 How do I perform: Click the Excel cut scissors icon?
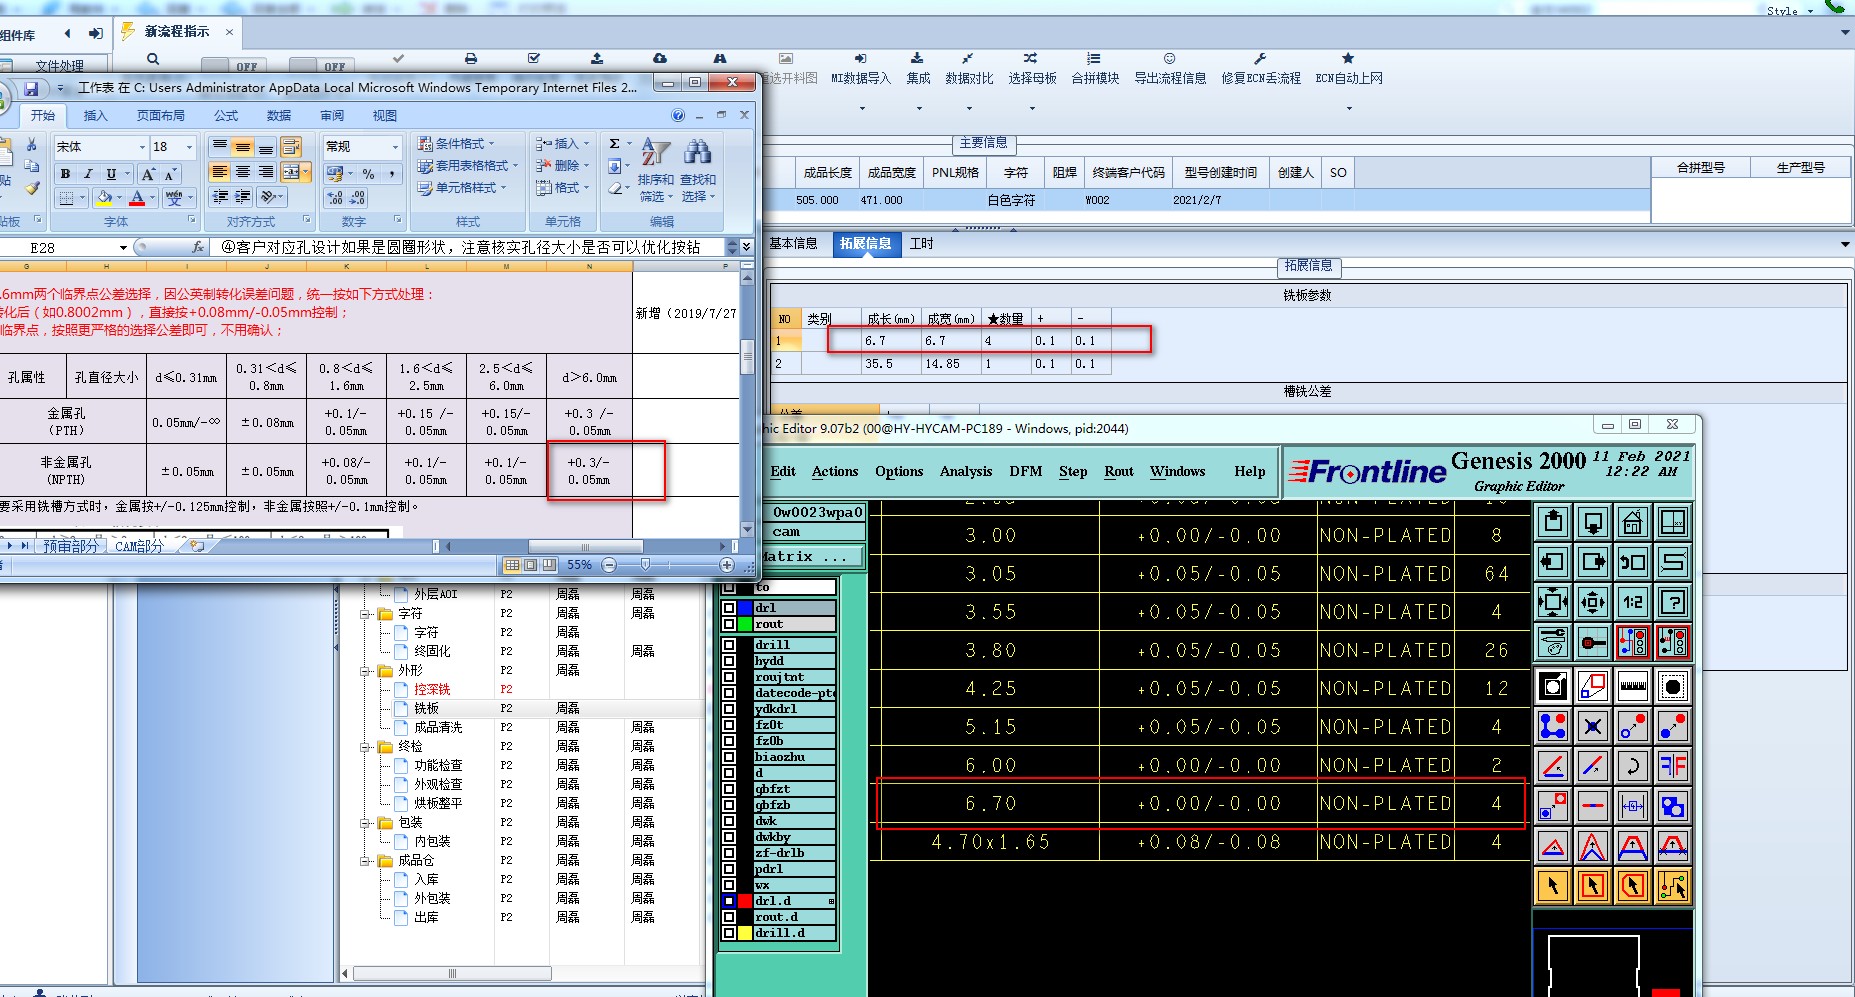pyautogui.click(x=31, y=145)
